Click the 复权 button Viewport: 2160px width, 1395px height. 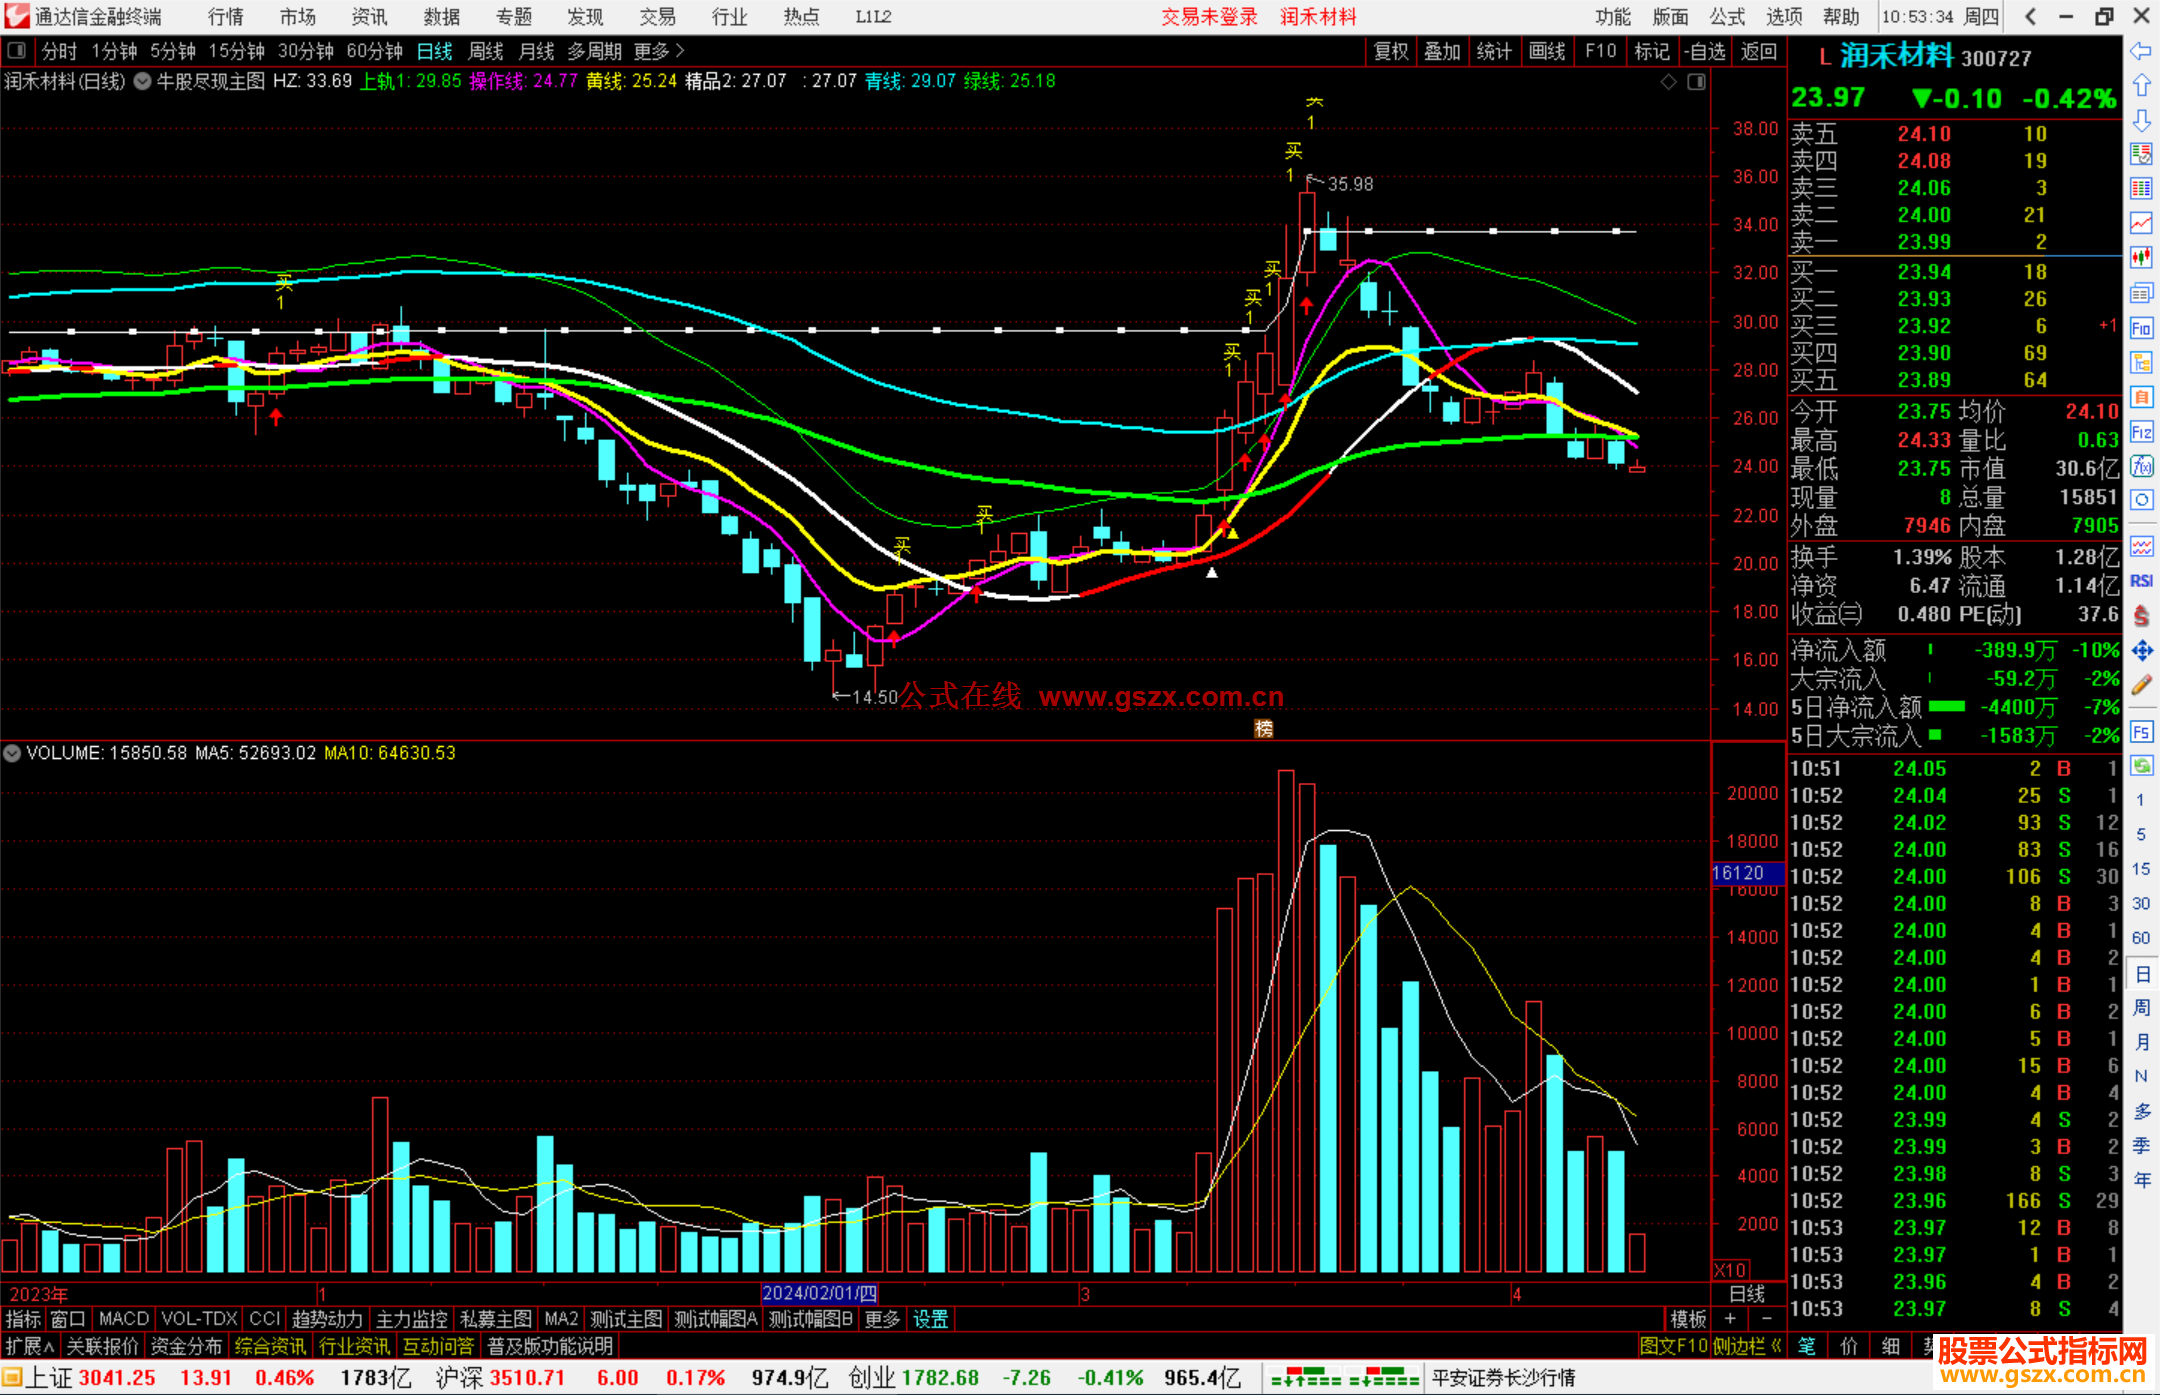(x=1390, y=51)
